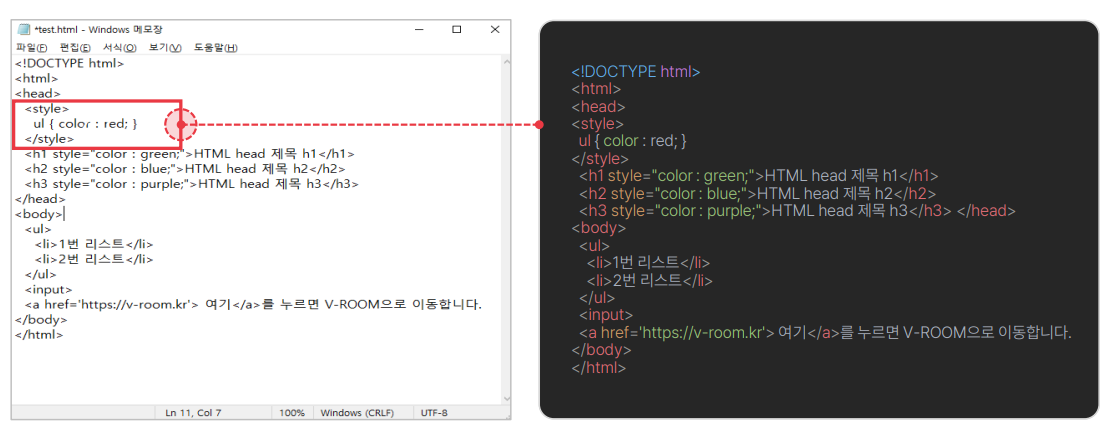The width and height of the screenshot is (1110, 434).
Task: Click the v-room.kr anchor line in dark panel
Action: pos(825,333)
